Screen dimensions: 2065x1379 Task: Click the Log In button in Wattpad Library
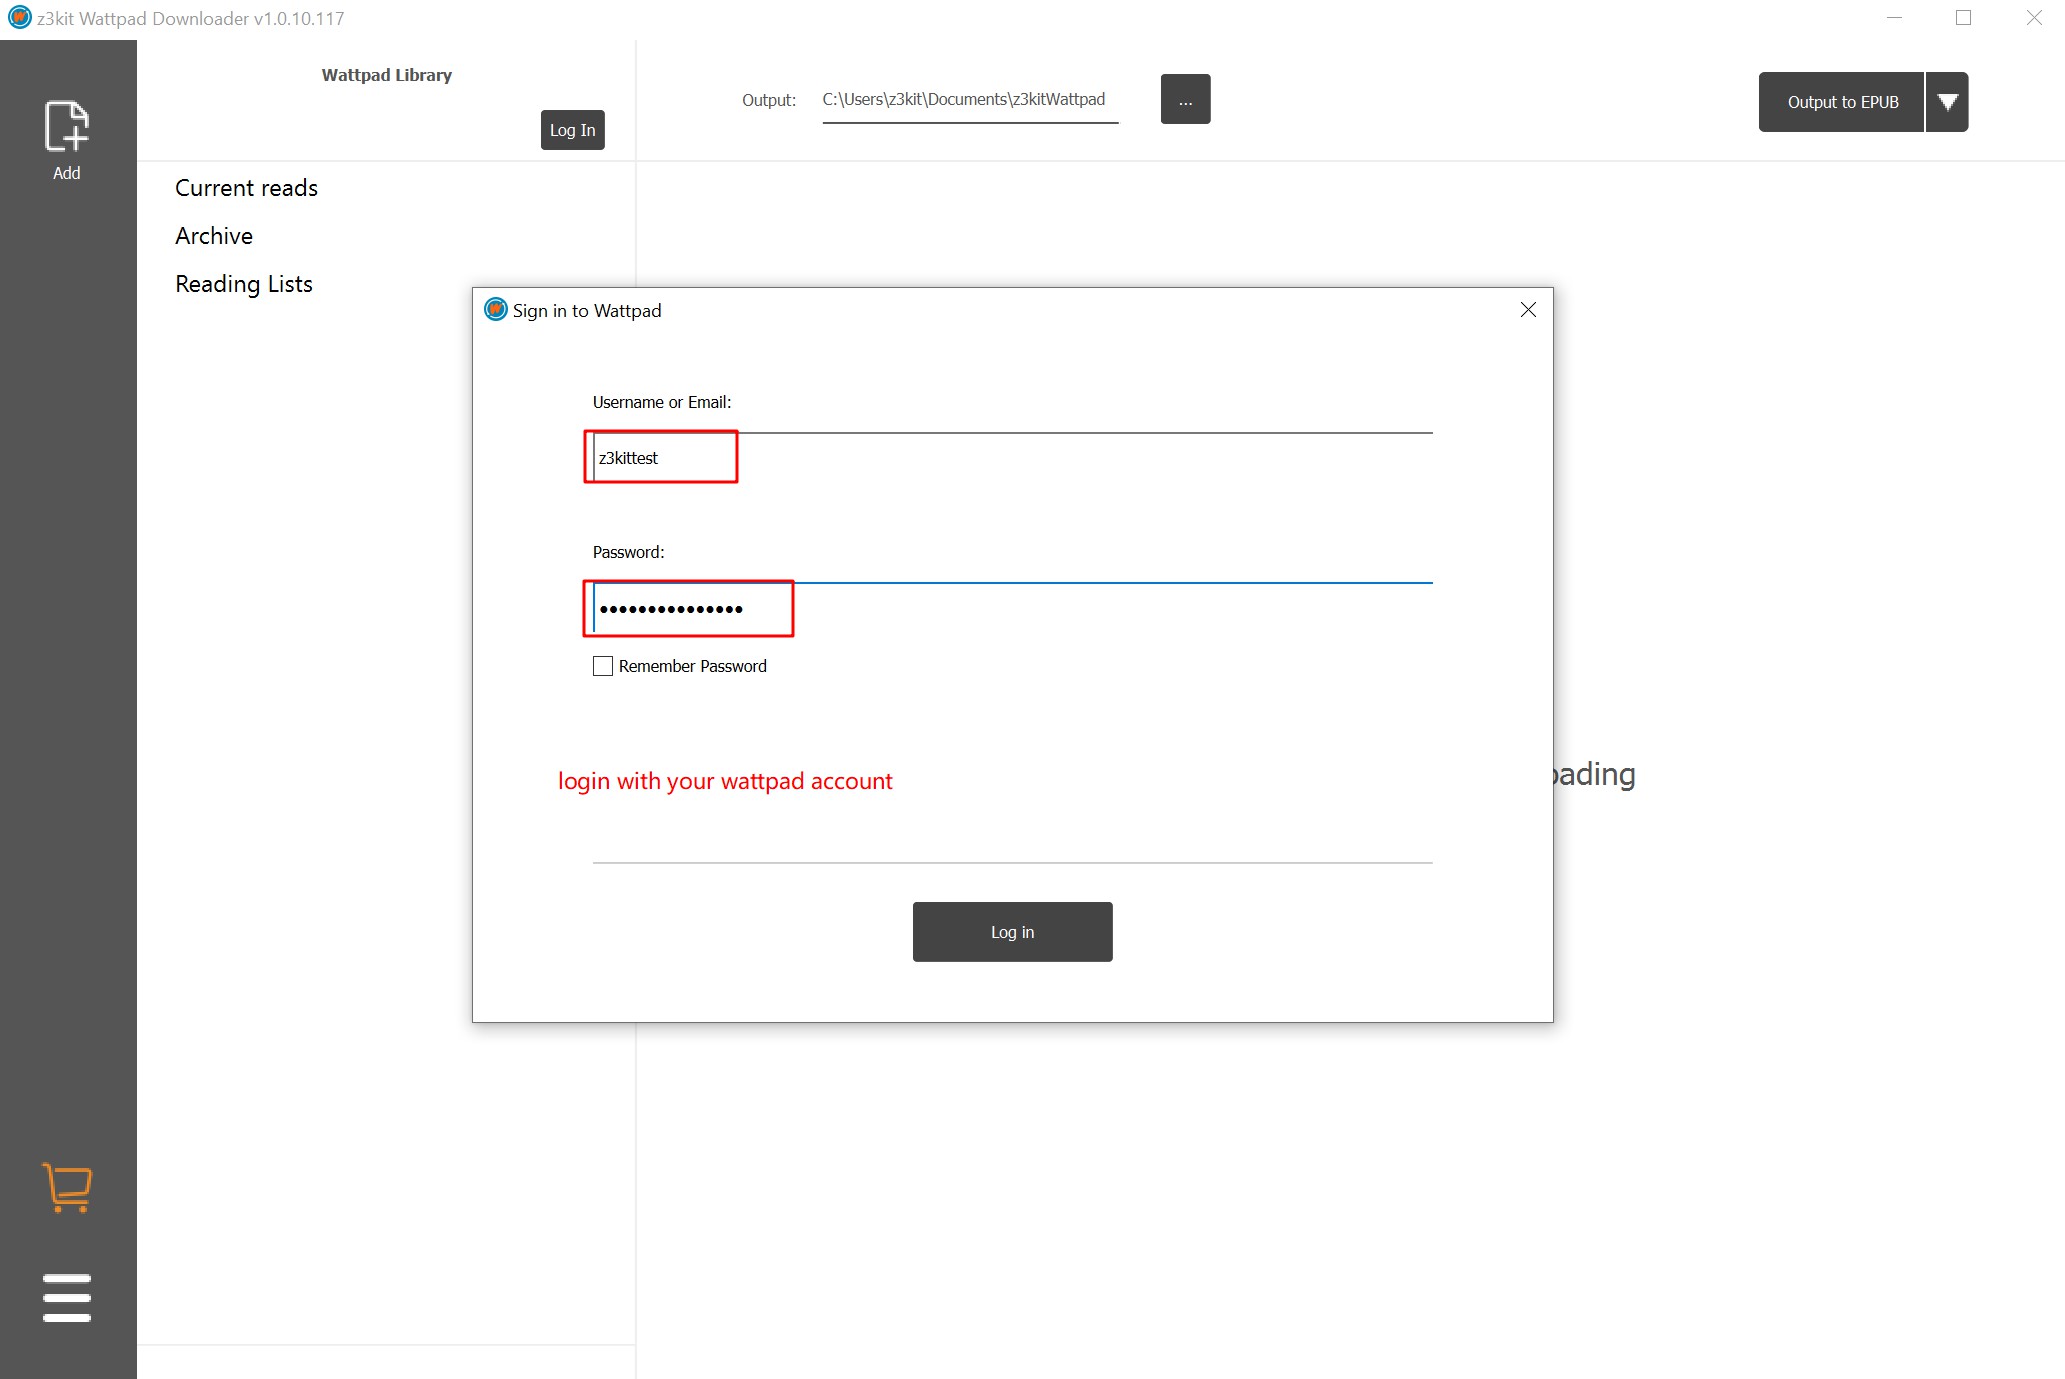coord(573,130)
